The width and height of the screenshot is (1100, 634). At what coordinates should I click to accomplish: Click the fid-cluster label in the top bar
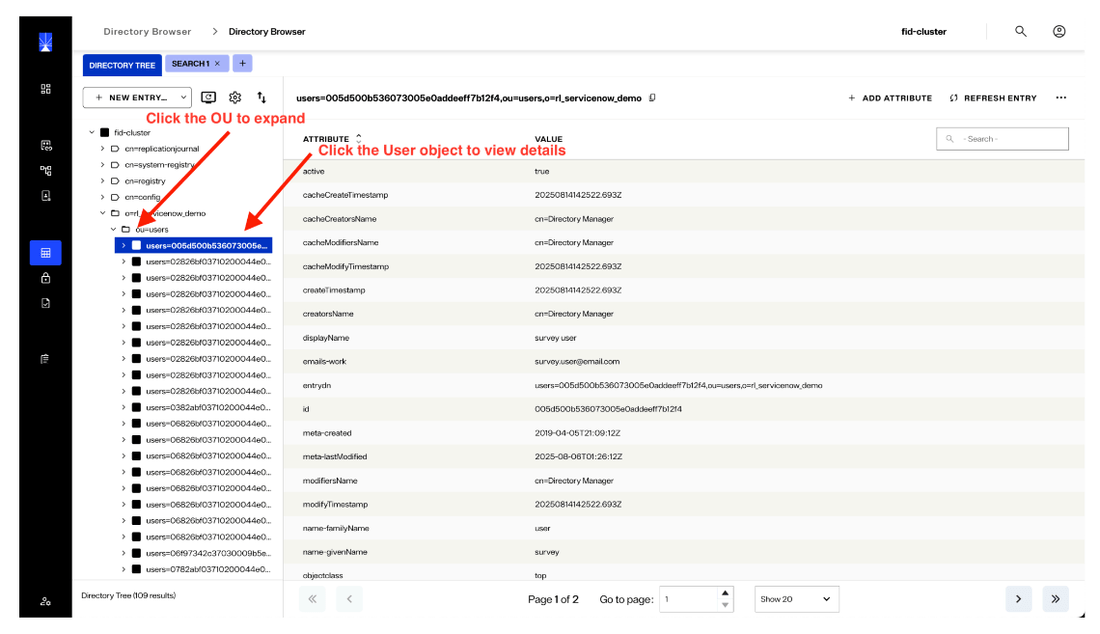coord(924,32)
